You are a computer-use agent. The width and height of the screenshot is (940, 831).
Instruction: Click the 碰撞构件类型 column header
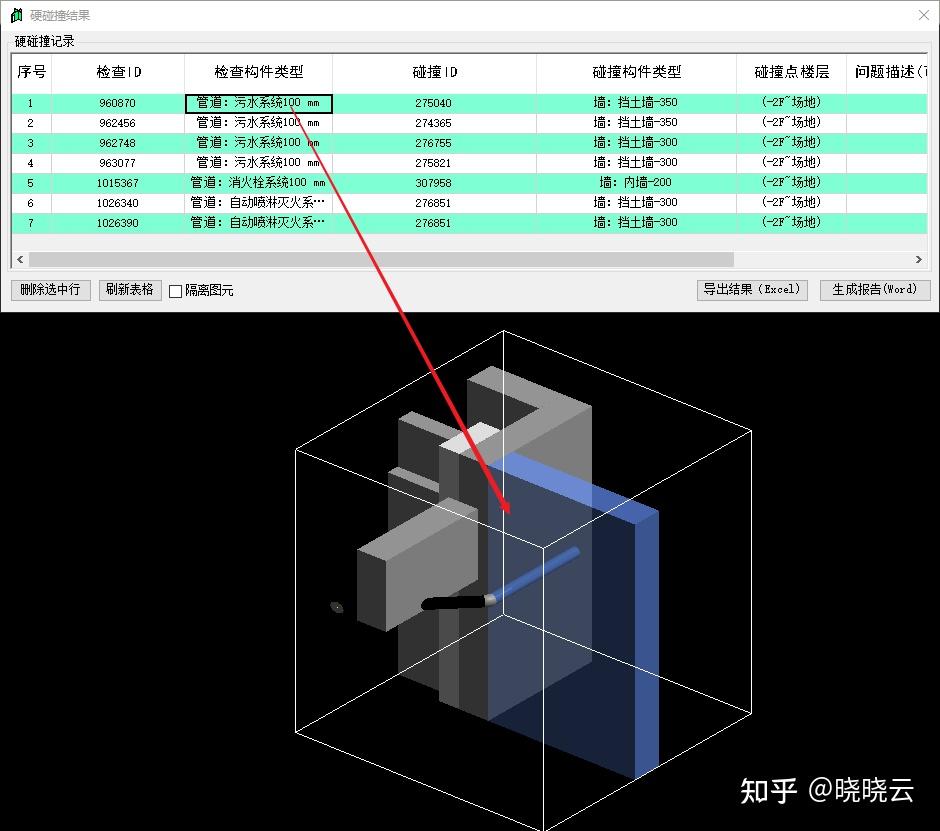[635, 72]
